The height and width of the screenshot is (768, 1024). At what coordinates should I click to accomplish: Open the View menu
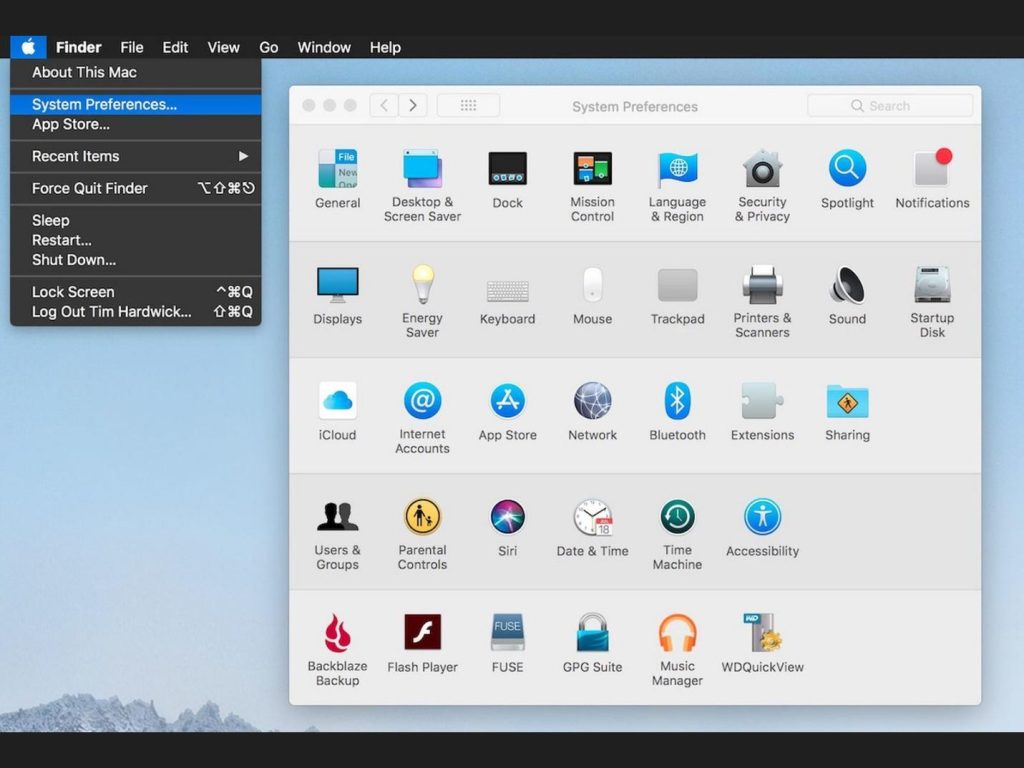point(223,47)
